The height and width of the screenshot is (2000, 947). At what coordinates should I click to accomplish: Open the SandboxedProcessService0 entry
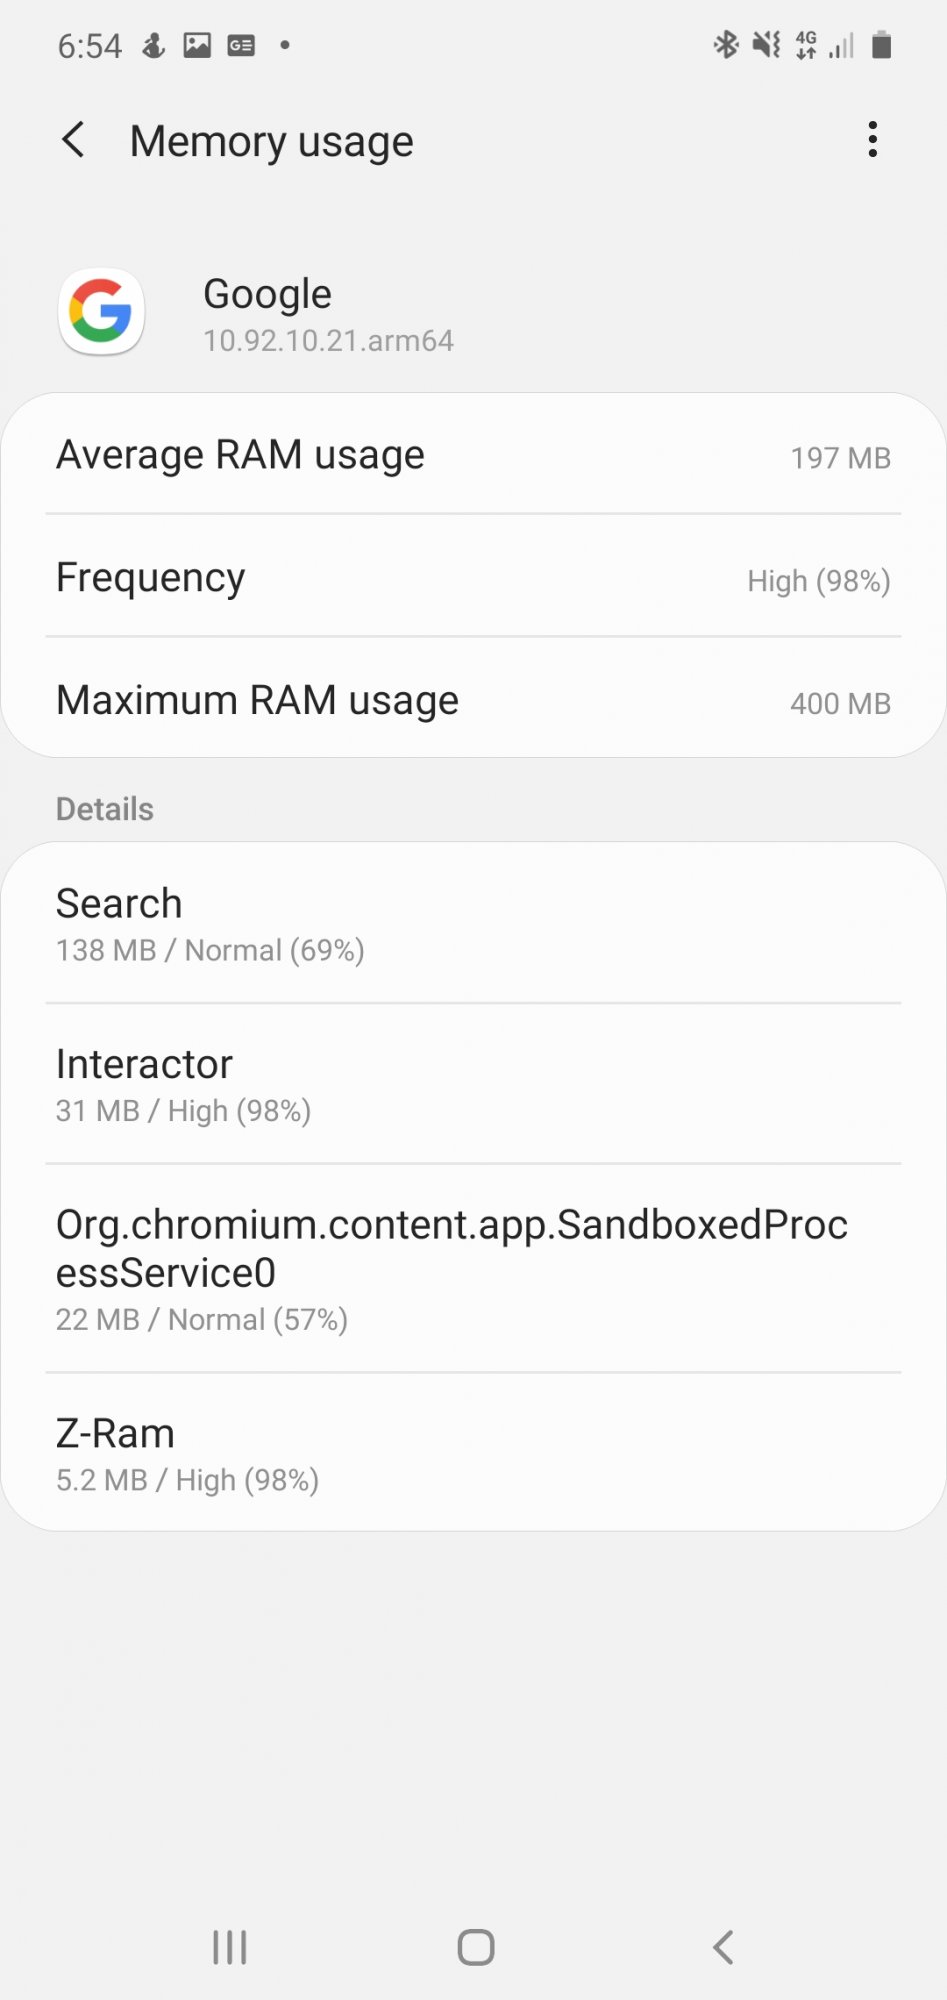(x=473, y=1268)
